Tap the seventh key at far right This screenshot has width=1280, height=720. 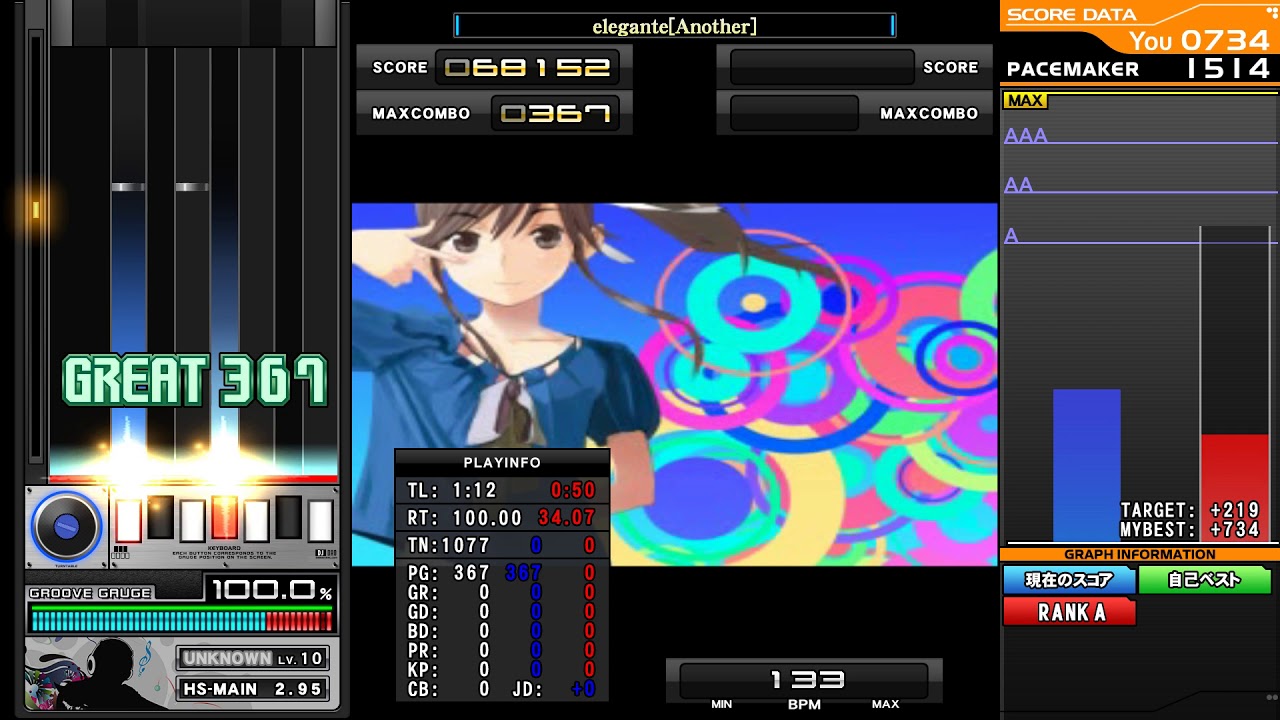320,521
